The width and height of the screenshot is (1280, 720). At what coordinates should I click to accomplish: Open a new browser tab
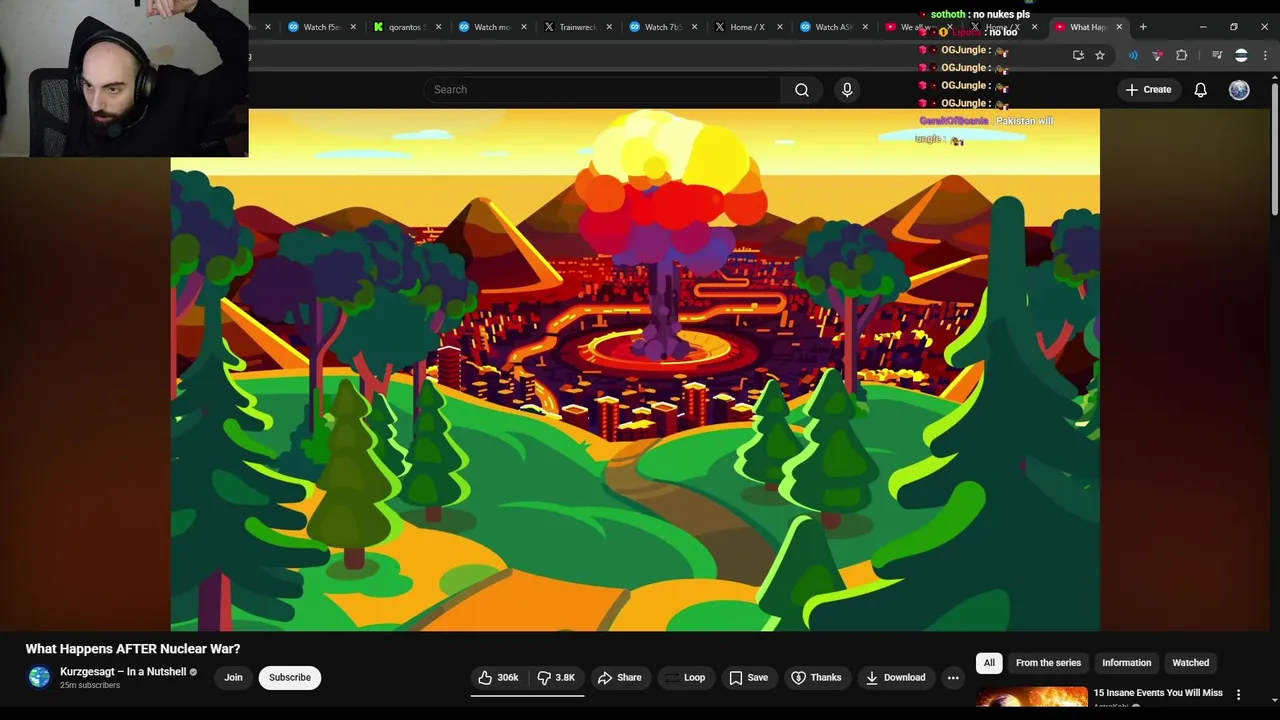click(x=1143, y=27)
